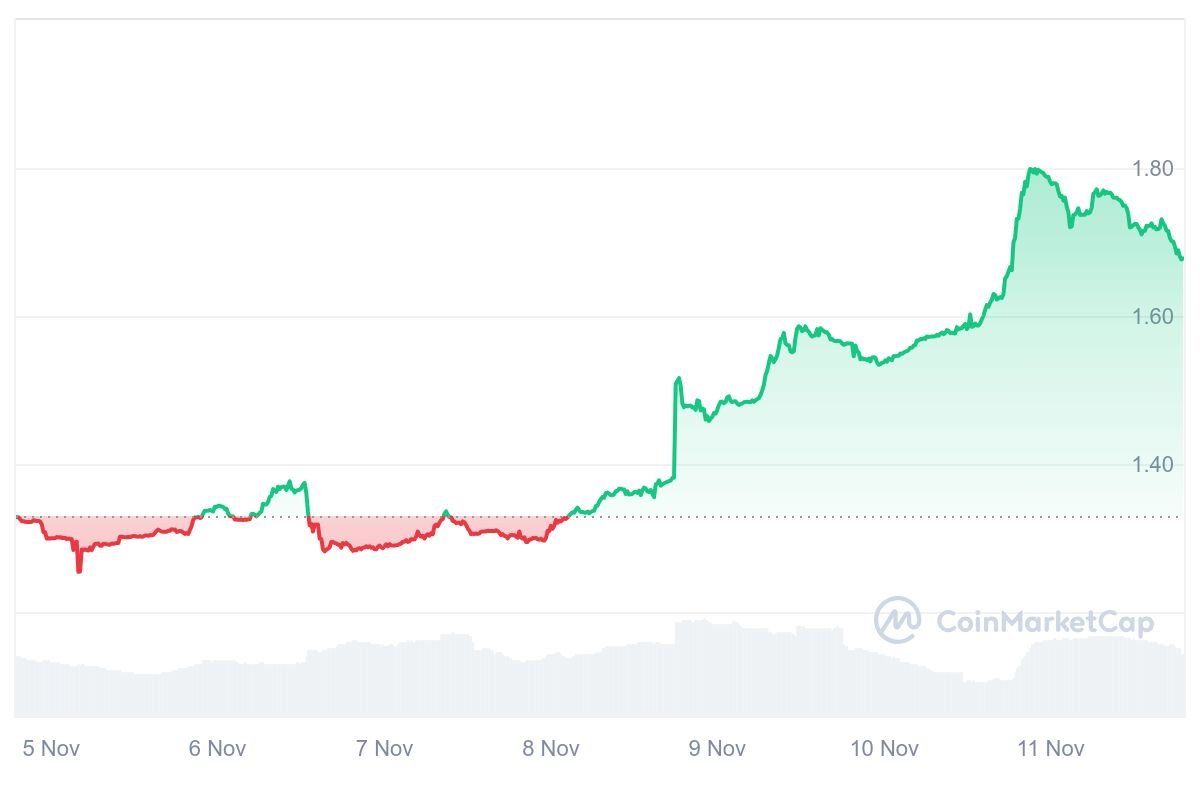
Task: Click the 1.40 price axis label
Action: coord(1152,464)
